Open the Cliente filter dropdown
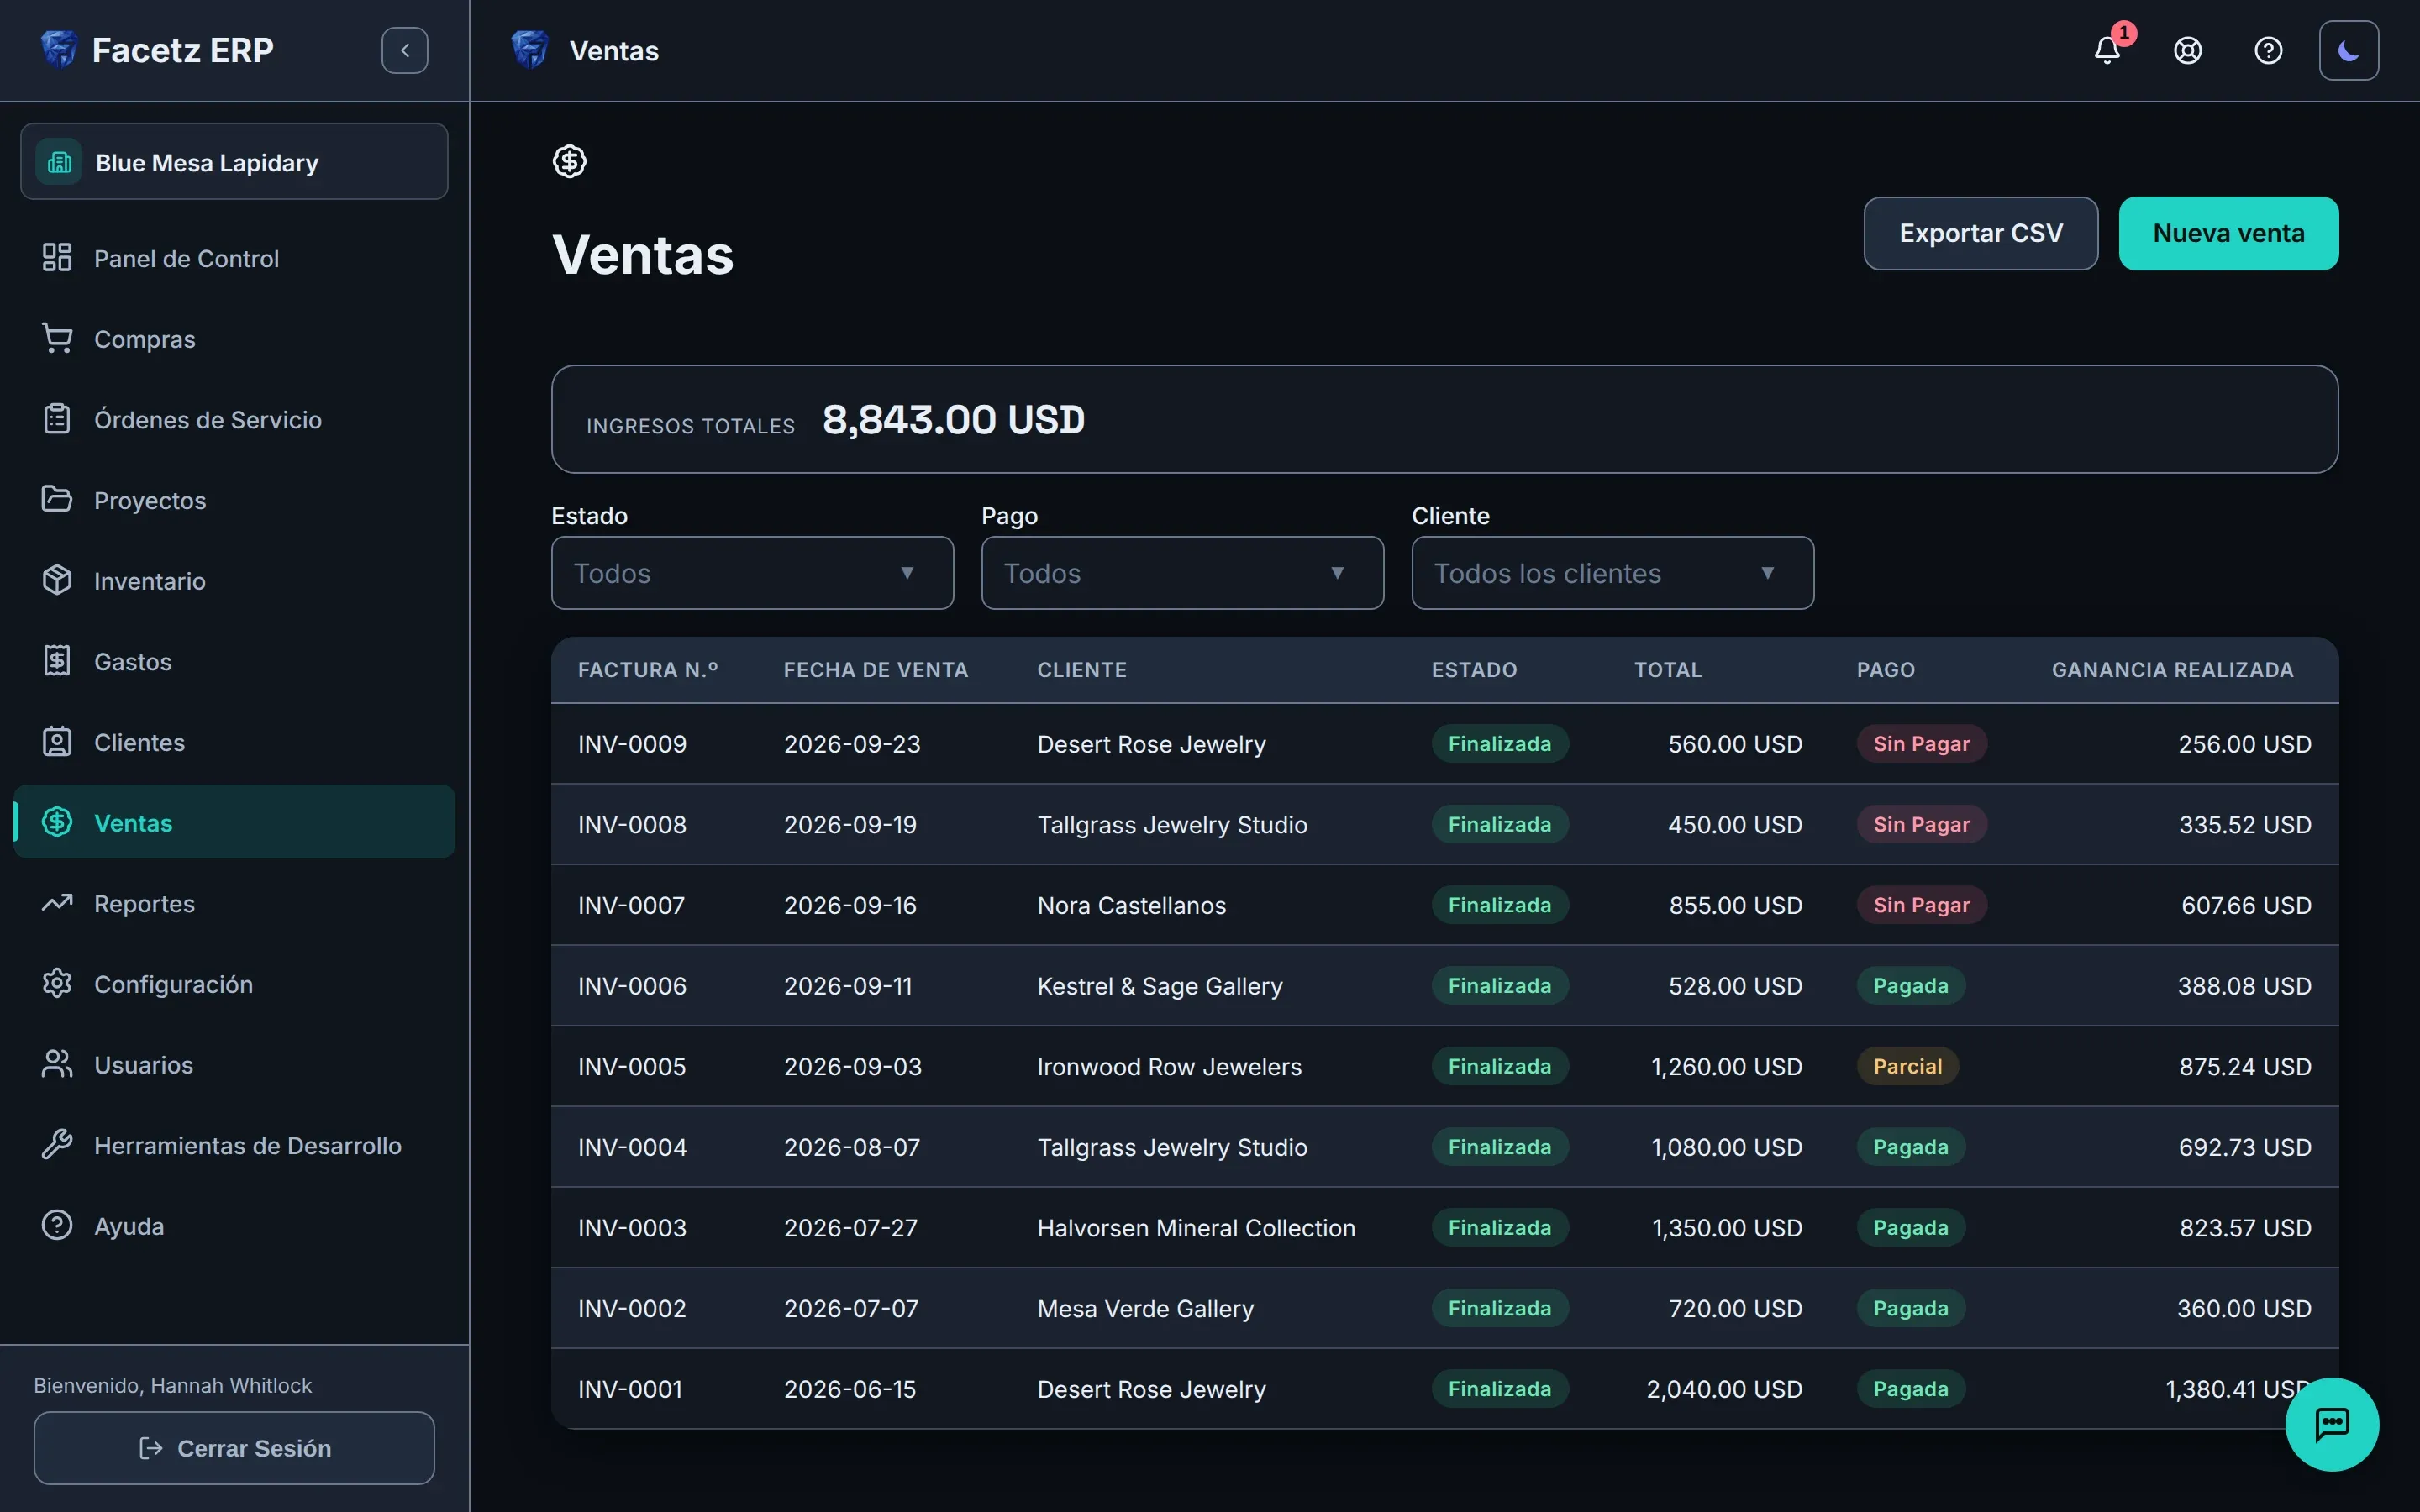The width and height of the screenshot is (2420, 1512). pyautogui.click(x=1613, y=573)
